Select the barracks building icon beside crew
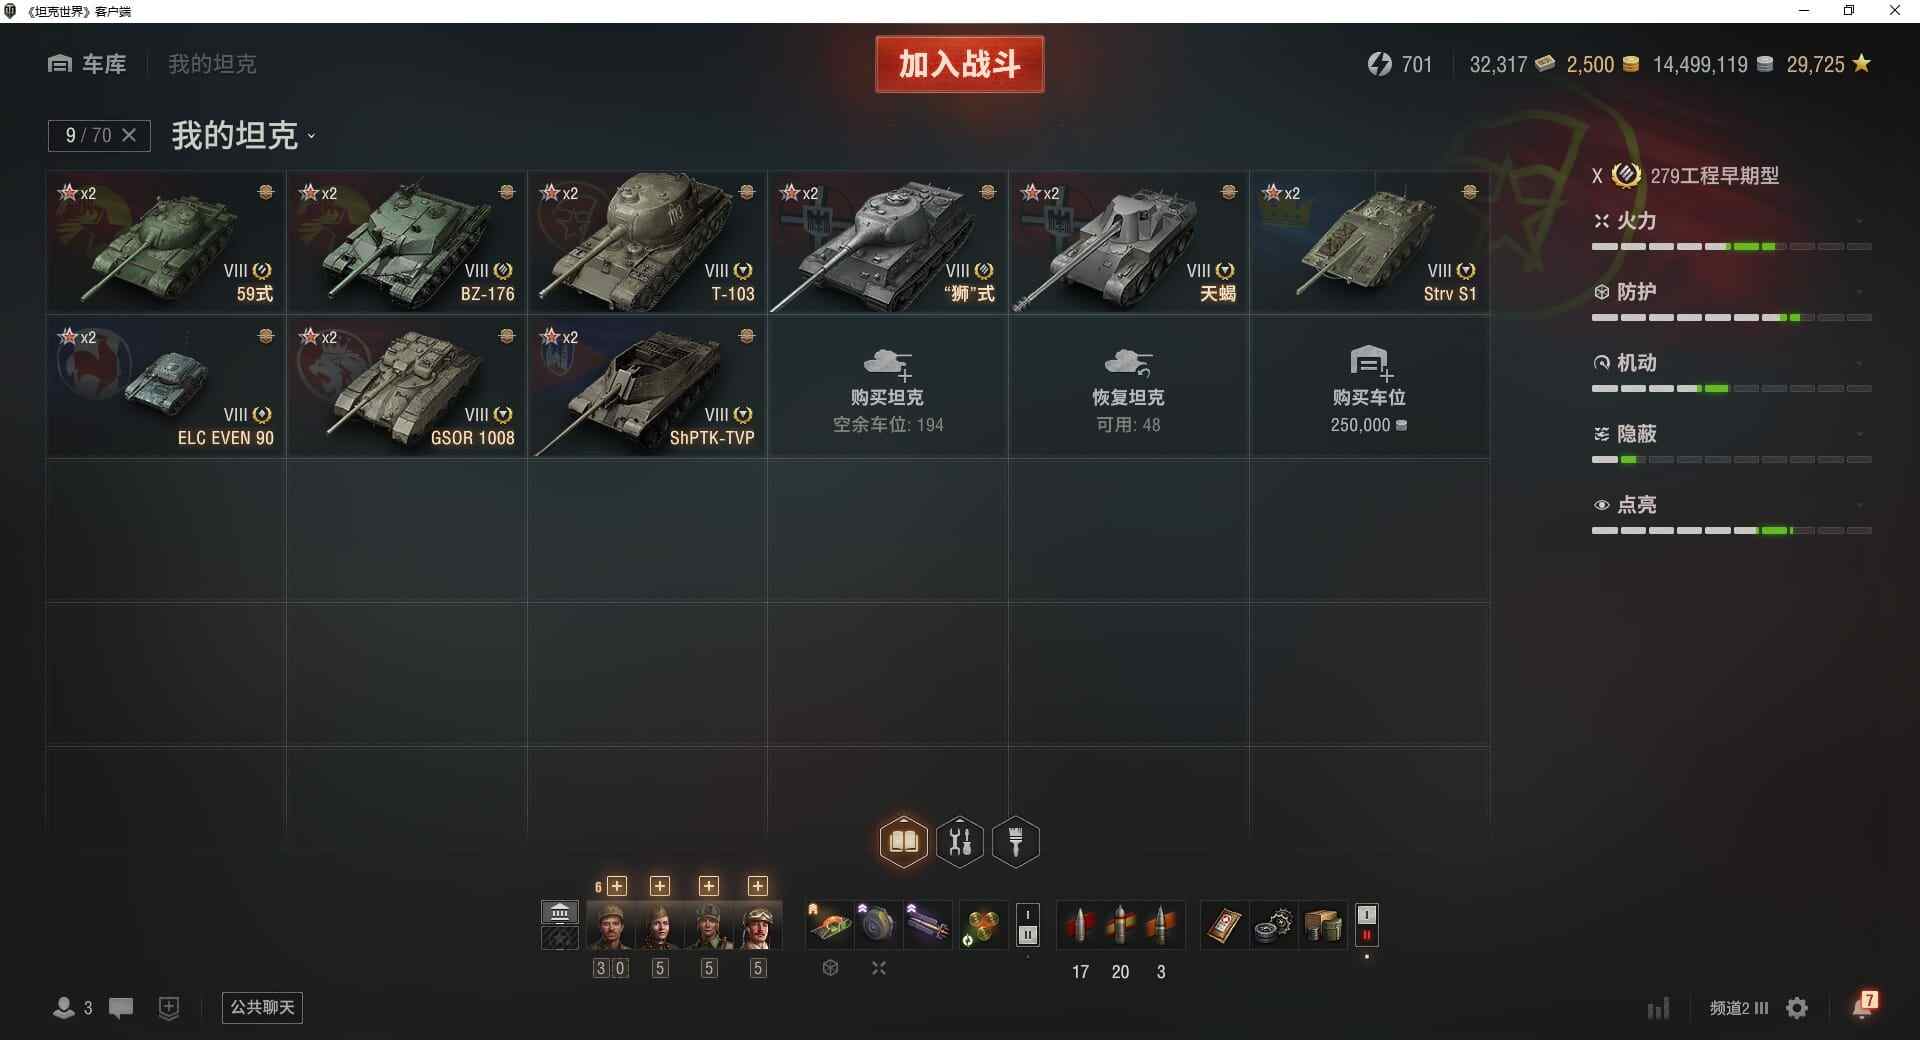Viewport: 1920px width, 1040px height. (x=560, y=912)
